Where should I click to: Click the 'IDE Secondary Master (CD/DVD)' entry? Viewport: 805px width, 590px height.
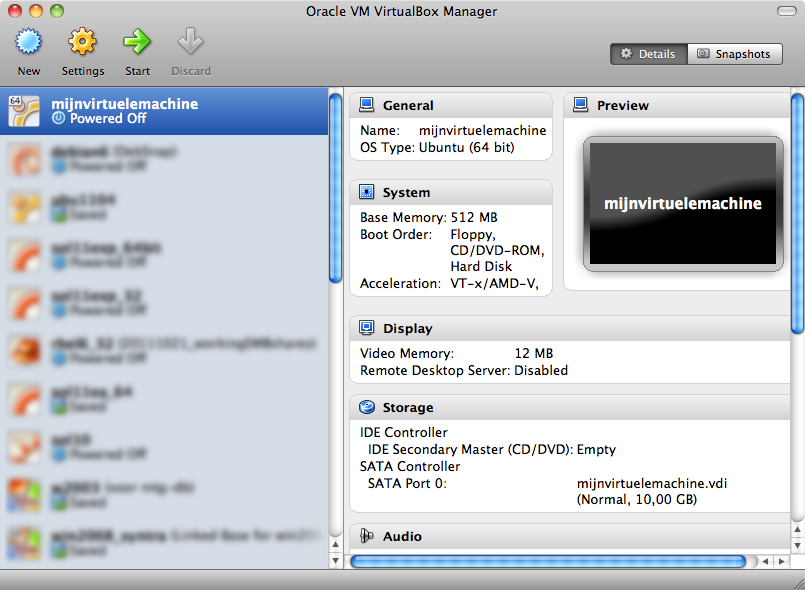click(470, 450)
